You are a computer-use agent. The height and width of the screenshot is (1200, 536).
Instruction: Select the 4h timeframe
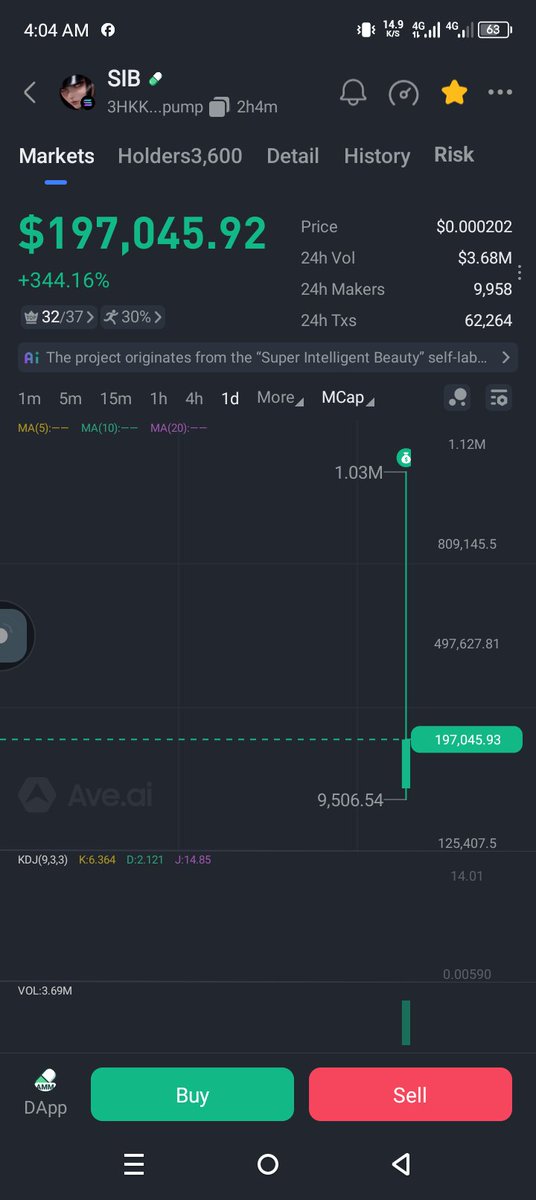194,398
